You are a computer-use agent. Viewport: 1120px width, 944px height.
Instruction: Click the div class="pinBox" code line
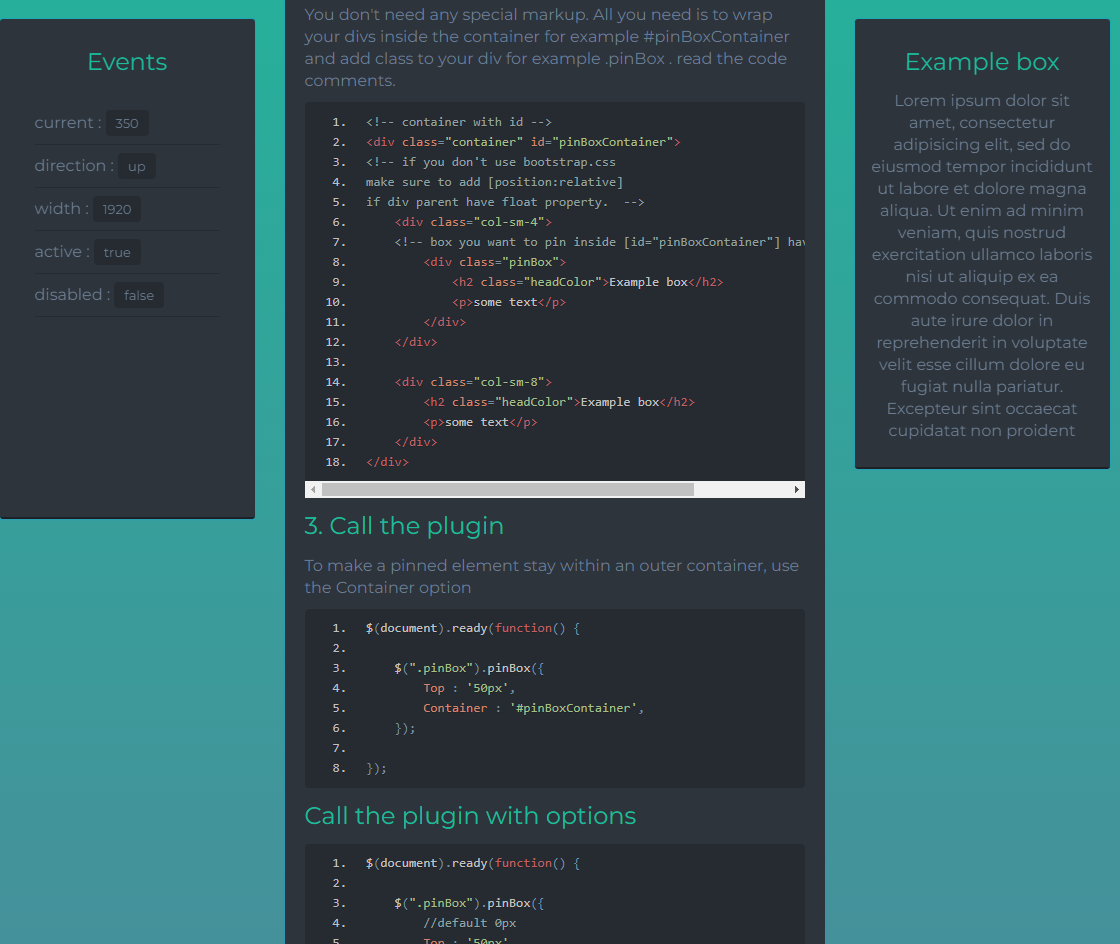(494, 262)
